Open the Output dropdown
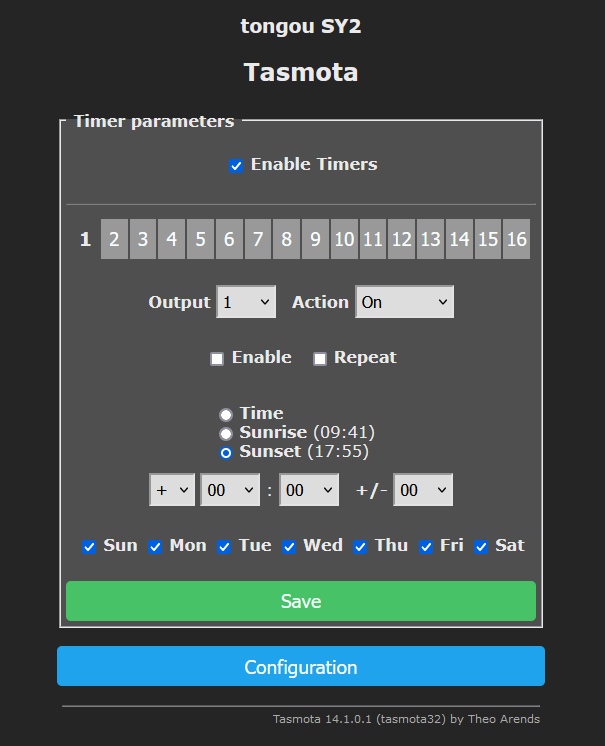This screenshot has width=605, height=746. [x=246, y=302]
